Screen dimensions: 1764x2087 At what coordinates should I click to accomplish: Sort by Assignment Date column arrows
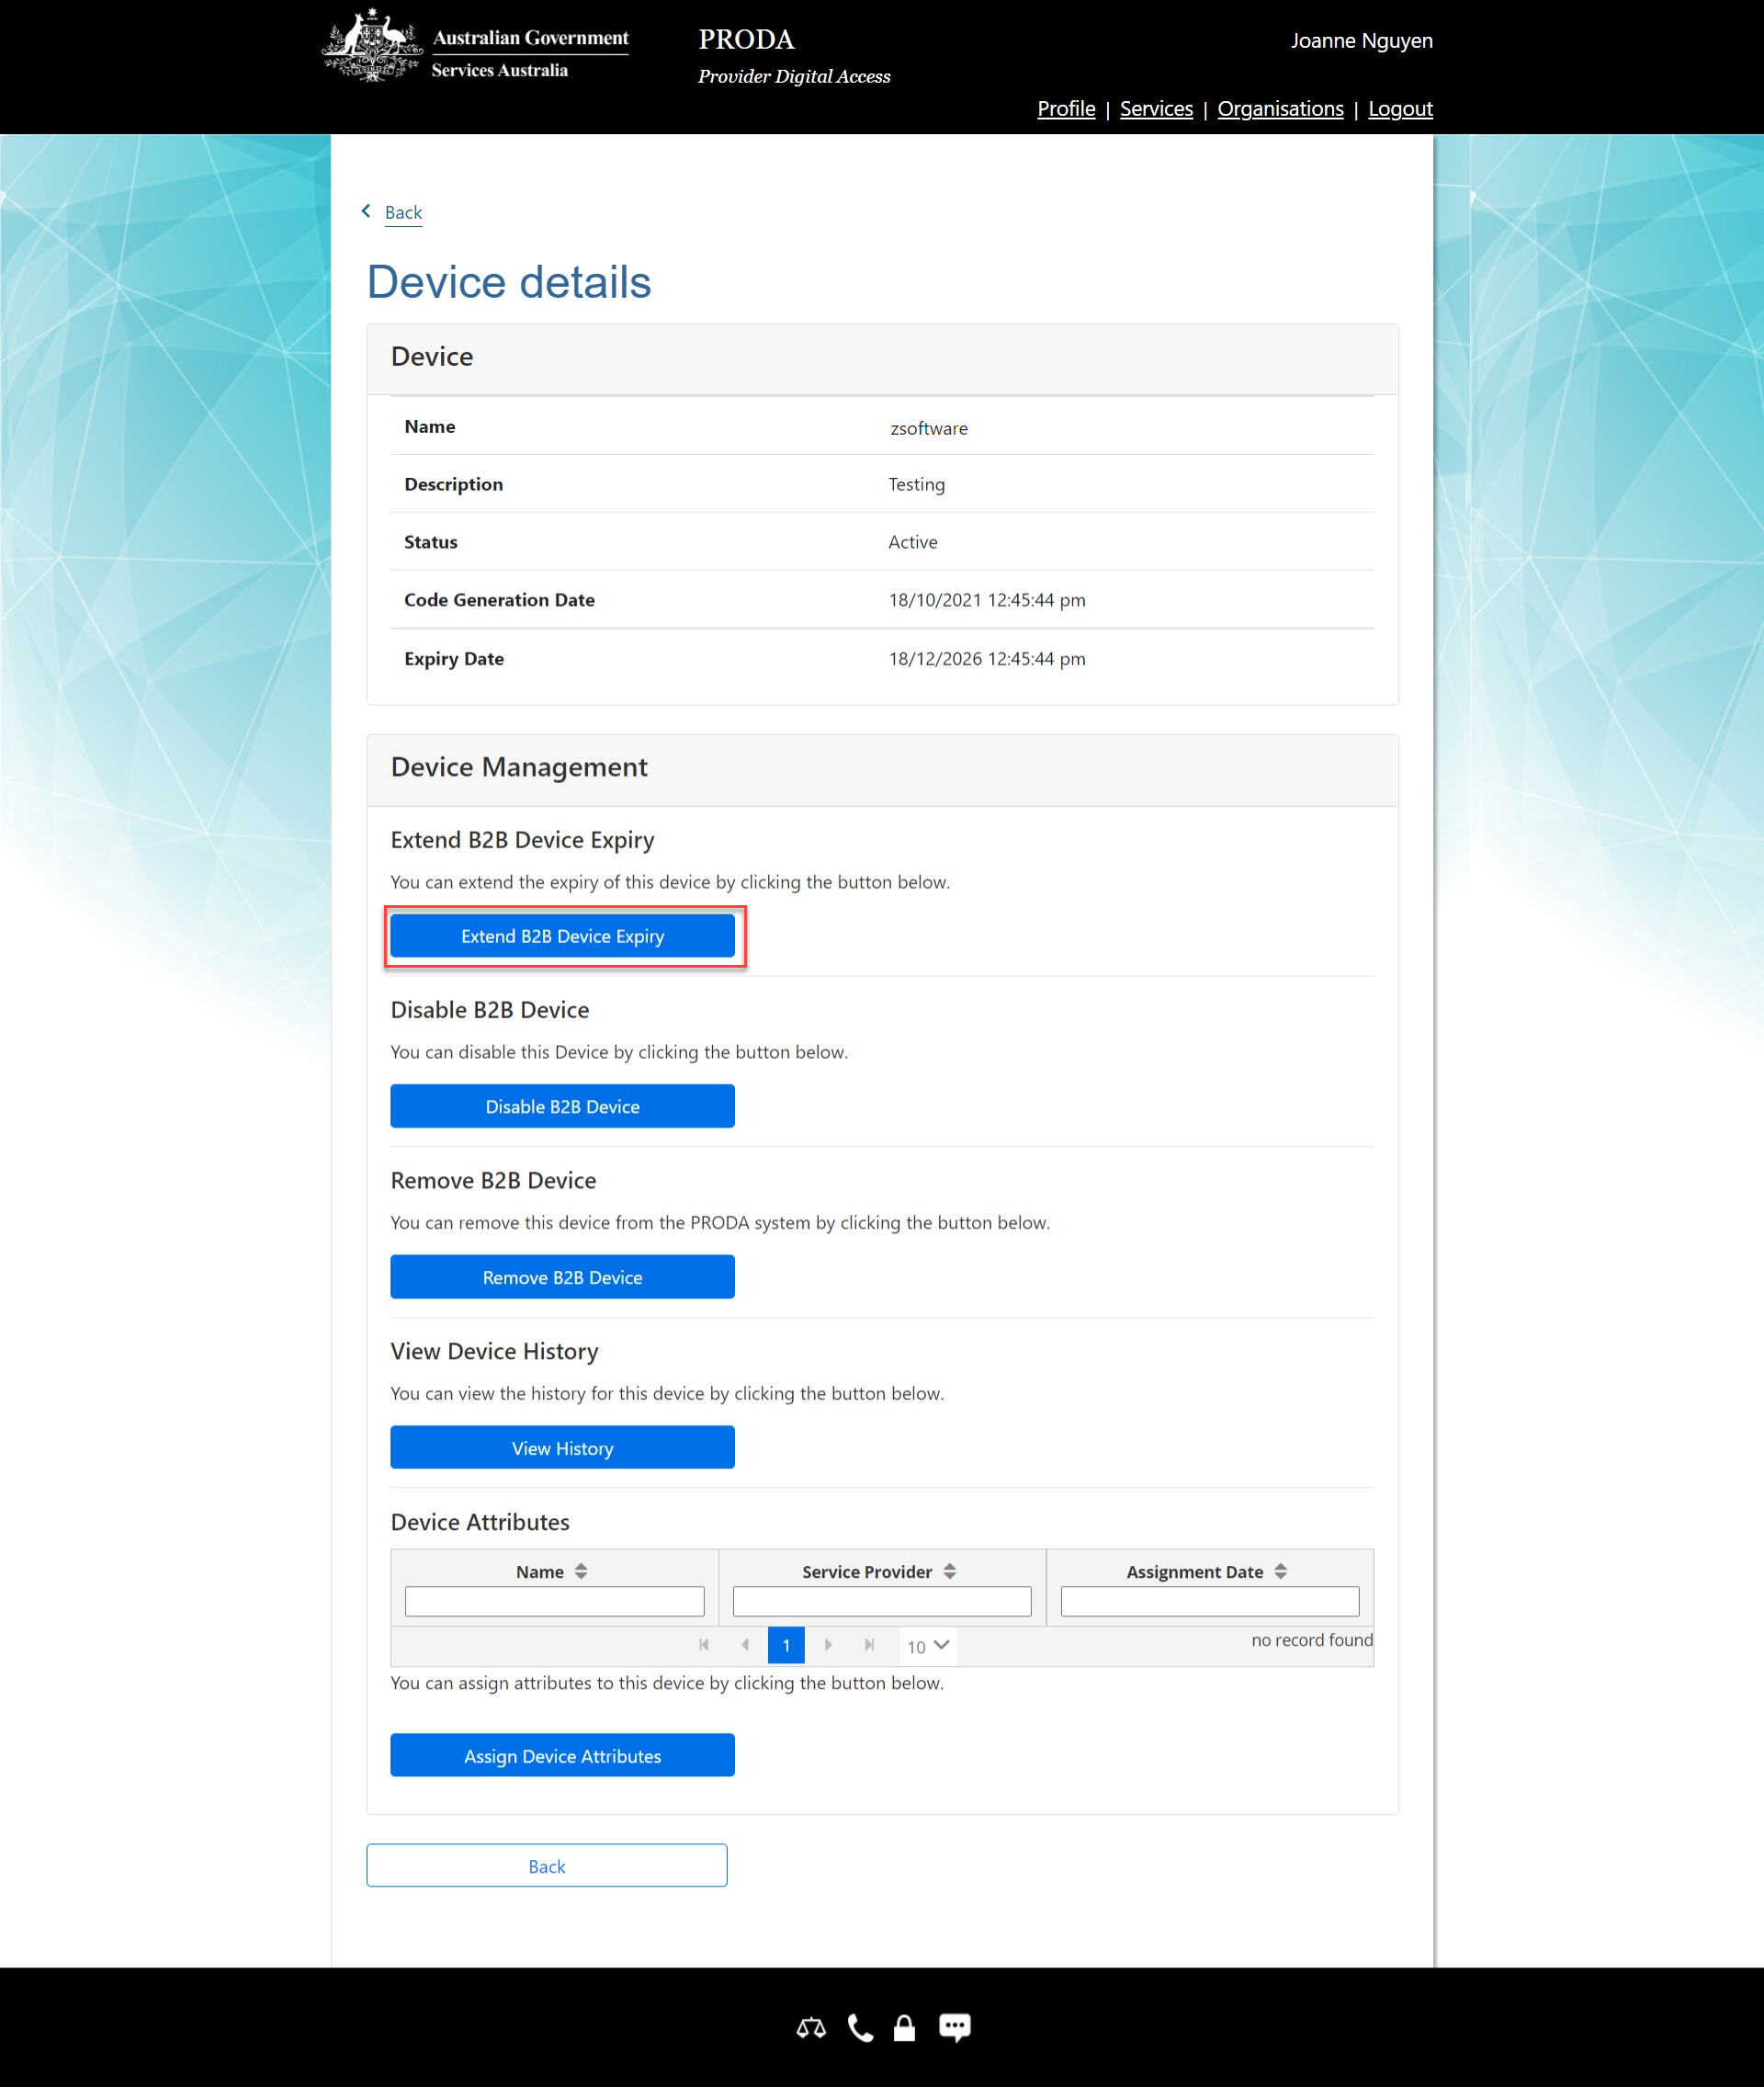point(1280,1571)
